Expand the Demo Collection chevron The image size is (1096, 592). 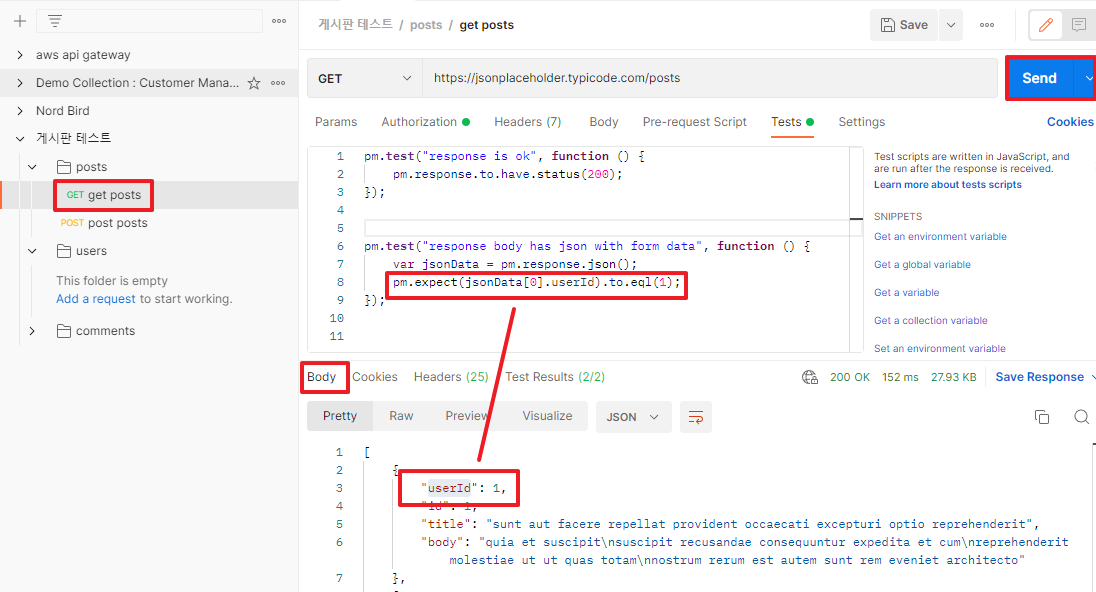[20, 82]
